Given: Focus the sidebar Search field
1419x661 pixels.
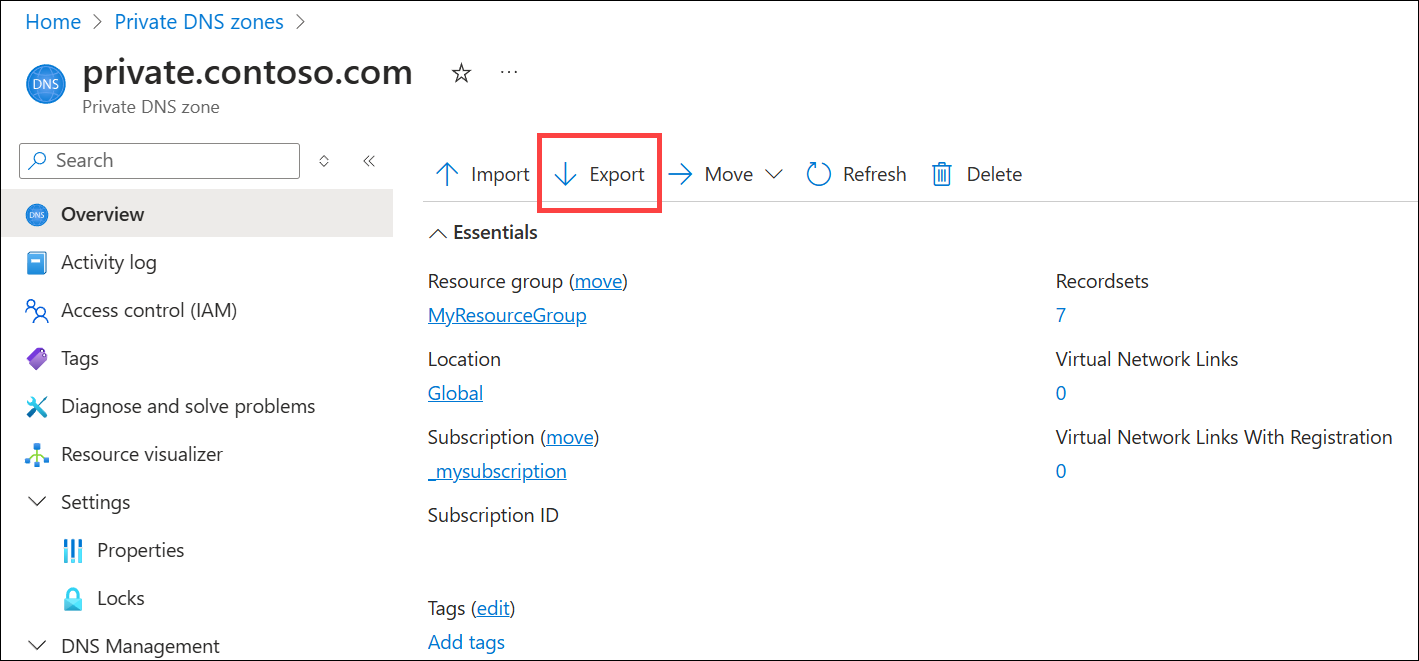Looking at the screenshot, I should 160,160.
